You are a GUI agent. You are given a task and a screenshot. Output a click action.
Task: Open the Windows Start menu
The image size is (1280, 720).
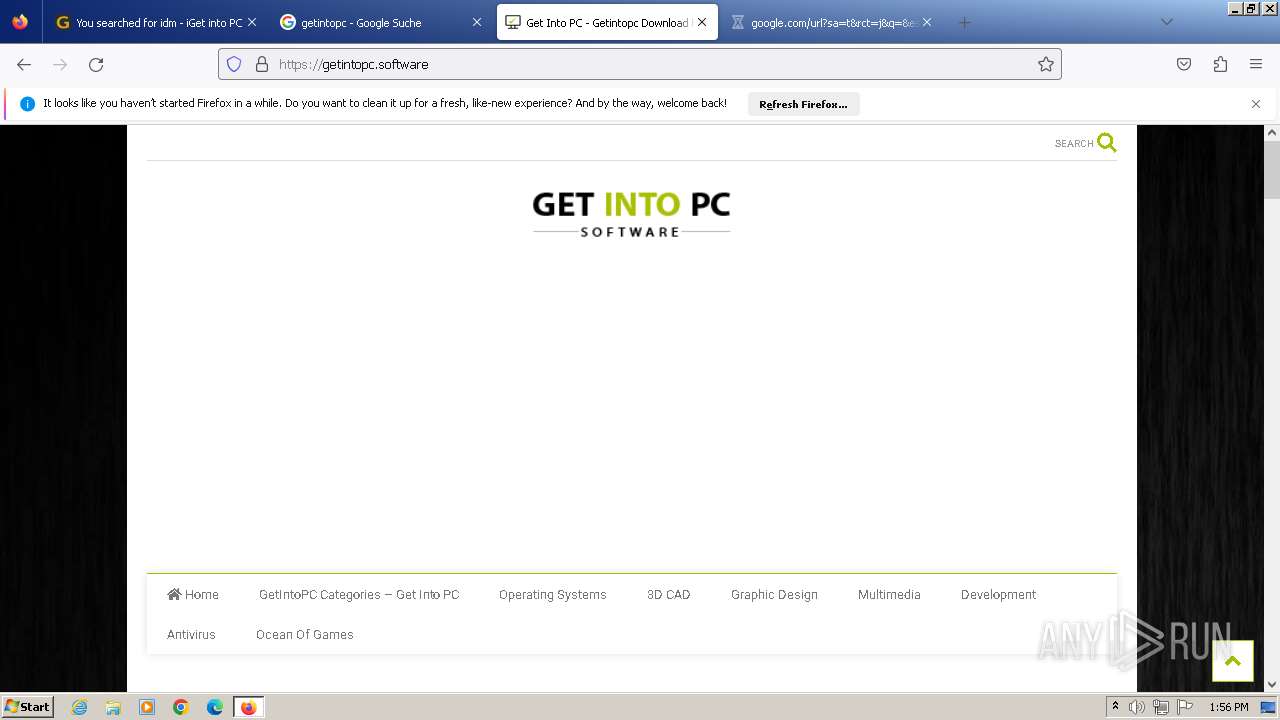click(27, 706)
